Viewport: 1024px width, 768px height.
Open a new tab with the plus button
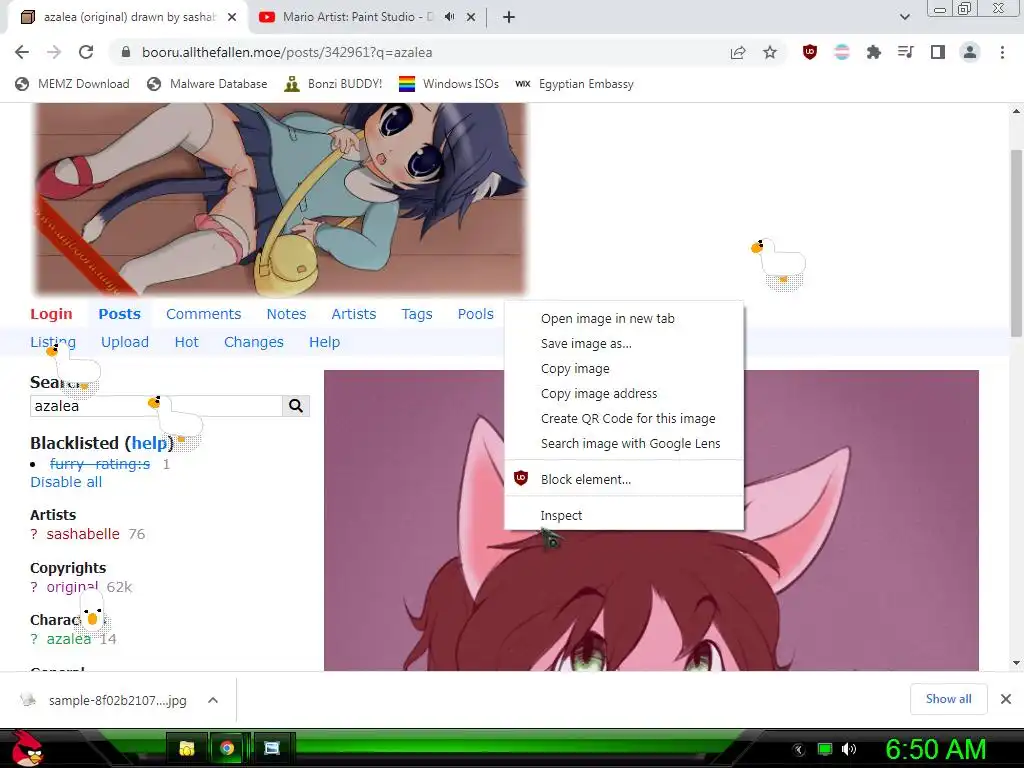[509, 17]
